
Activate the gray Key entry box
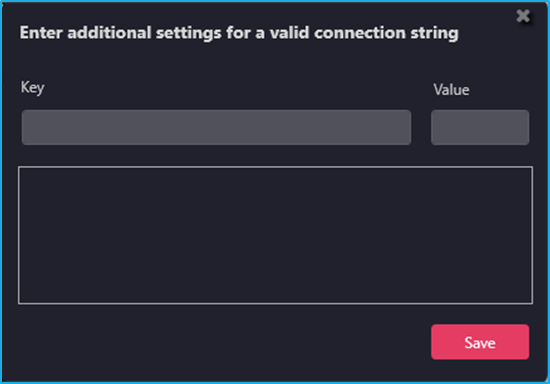(x=216, y=127)
